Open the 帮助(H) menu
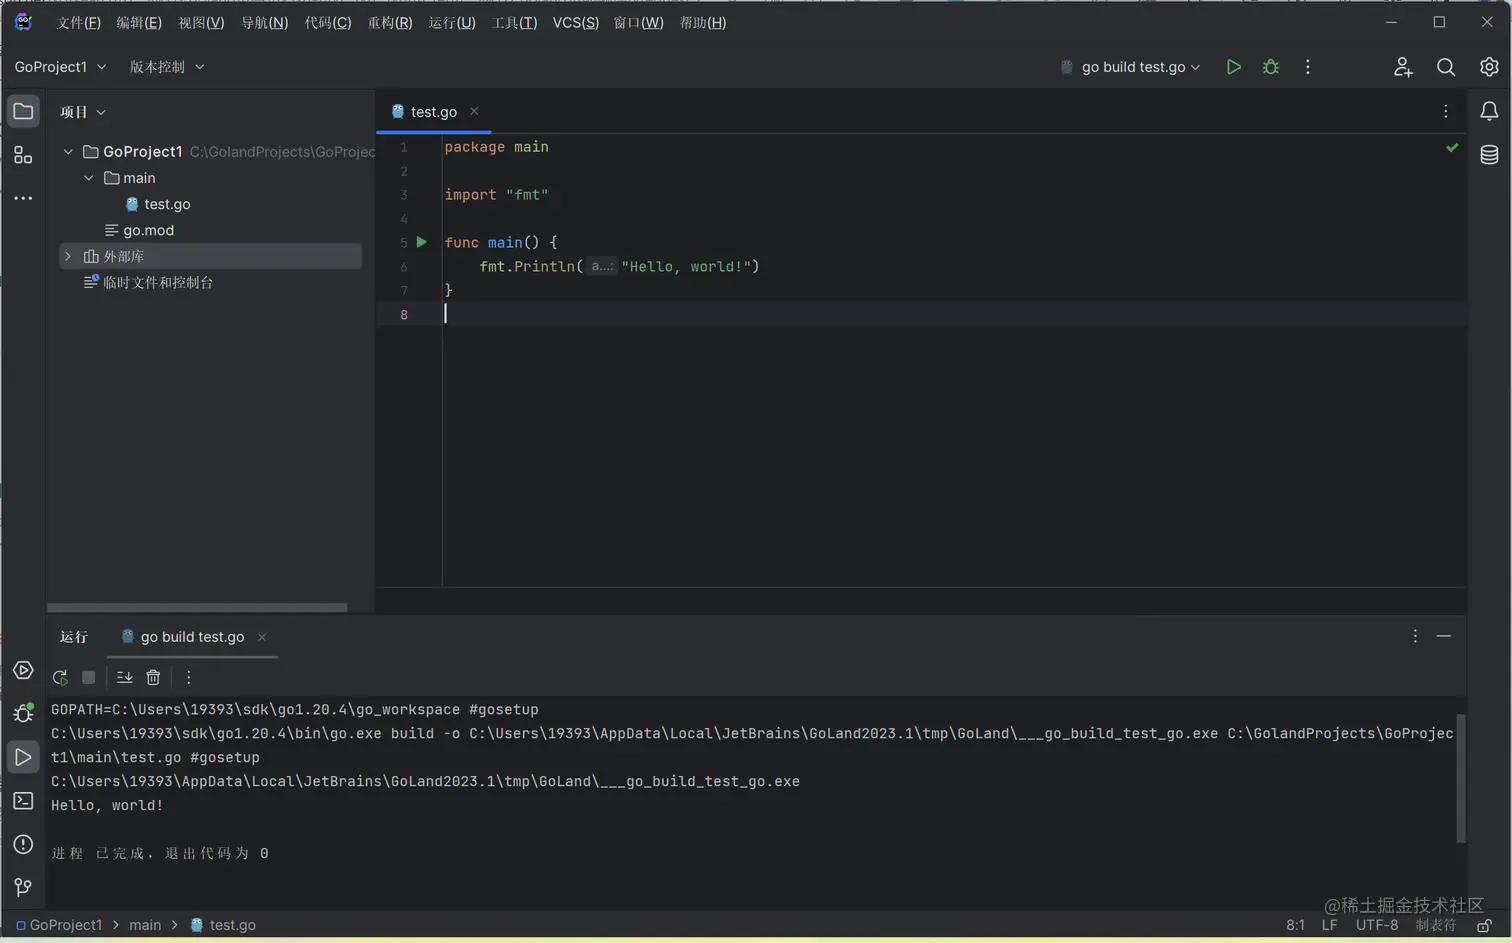The width and height of the screenshot is (1512, 943). (703, 22)
